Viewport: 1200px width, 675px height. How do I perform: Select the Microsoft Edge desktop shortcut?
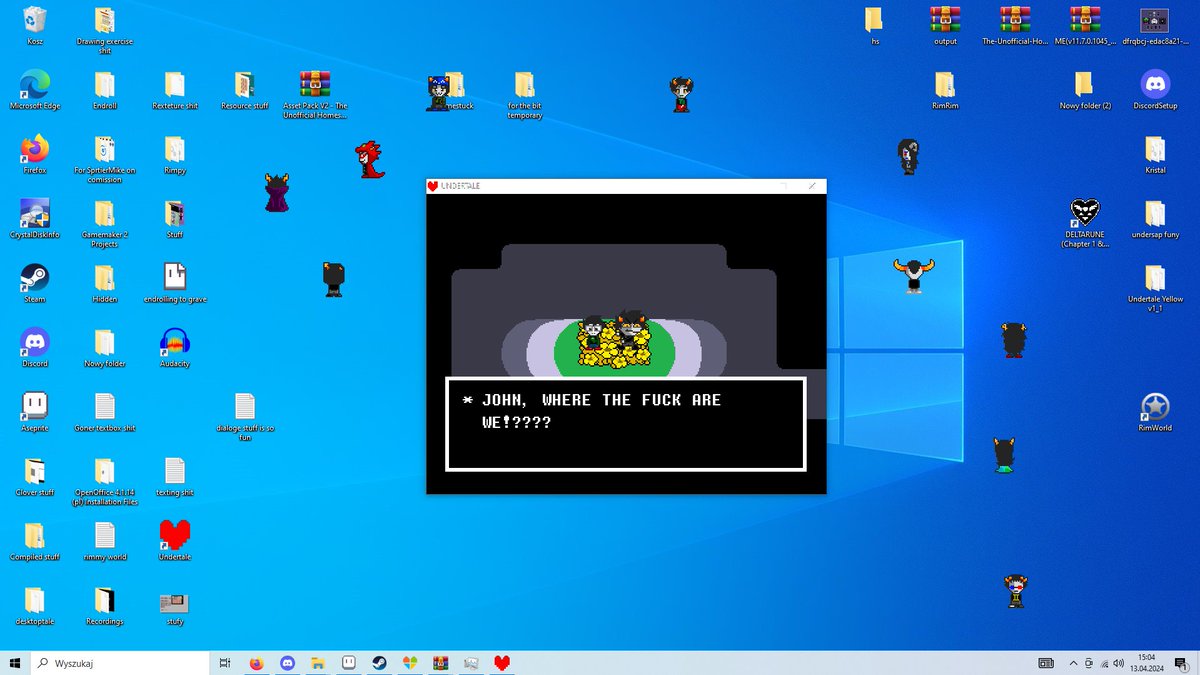(x=35, y=90)
